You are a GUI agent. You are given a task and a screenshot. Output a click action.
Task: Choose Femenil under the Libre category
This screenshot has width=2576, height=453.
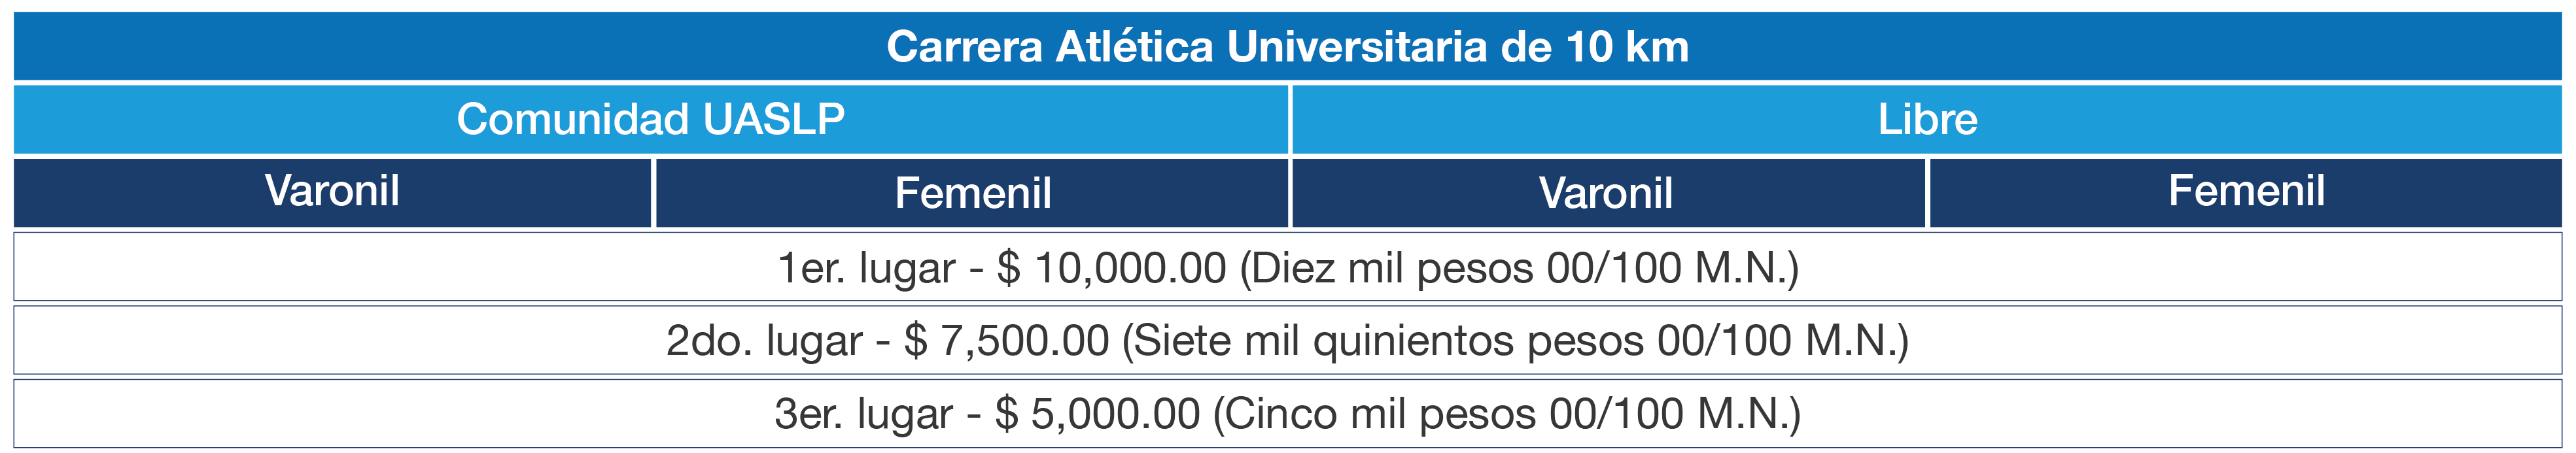click(2246, 192)
